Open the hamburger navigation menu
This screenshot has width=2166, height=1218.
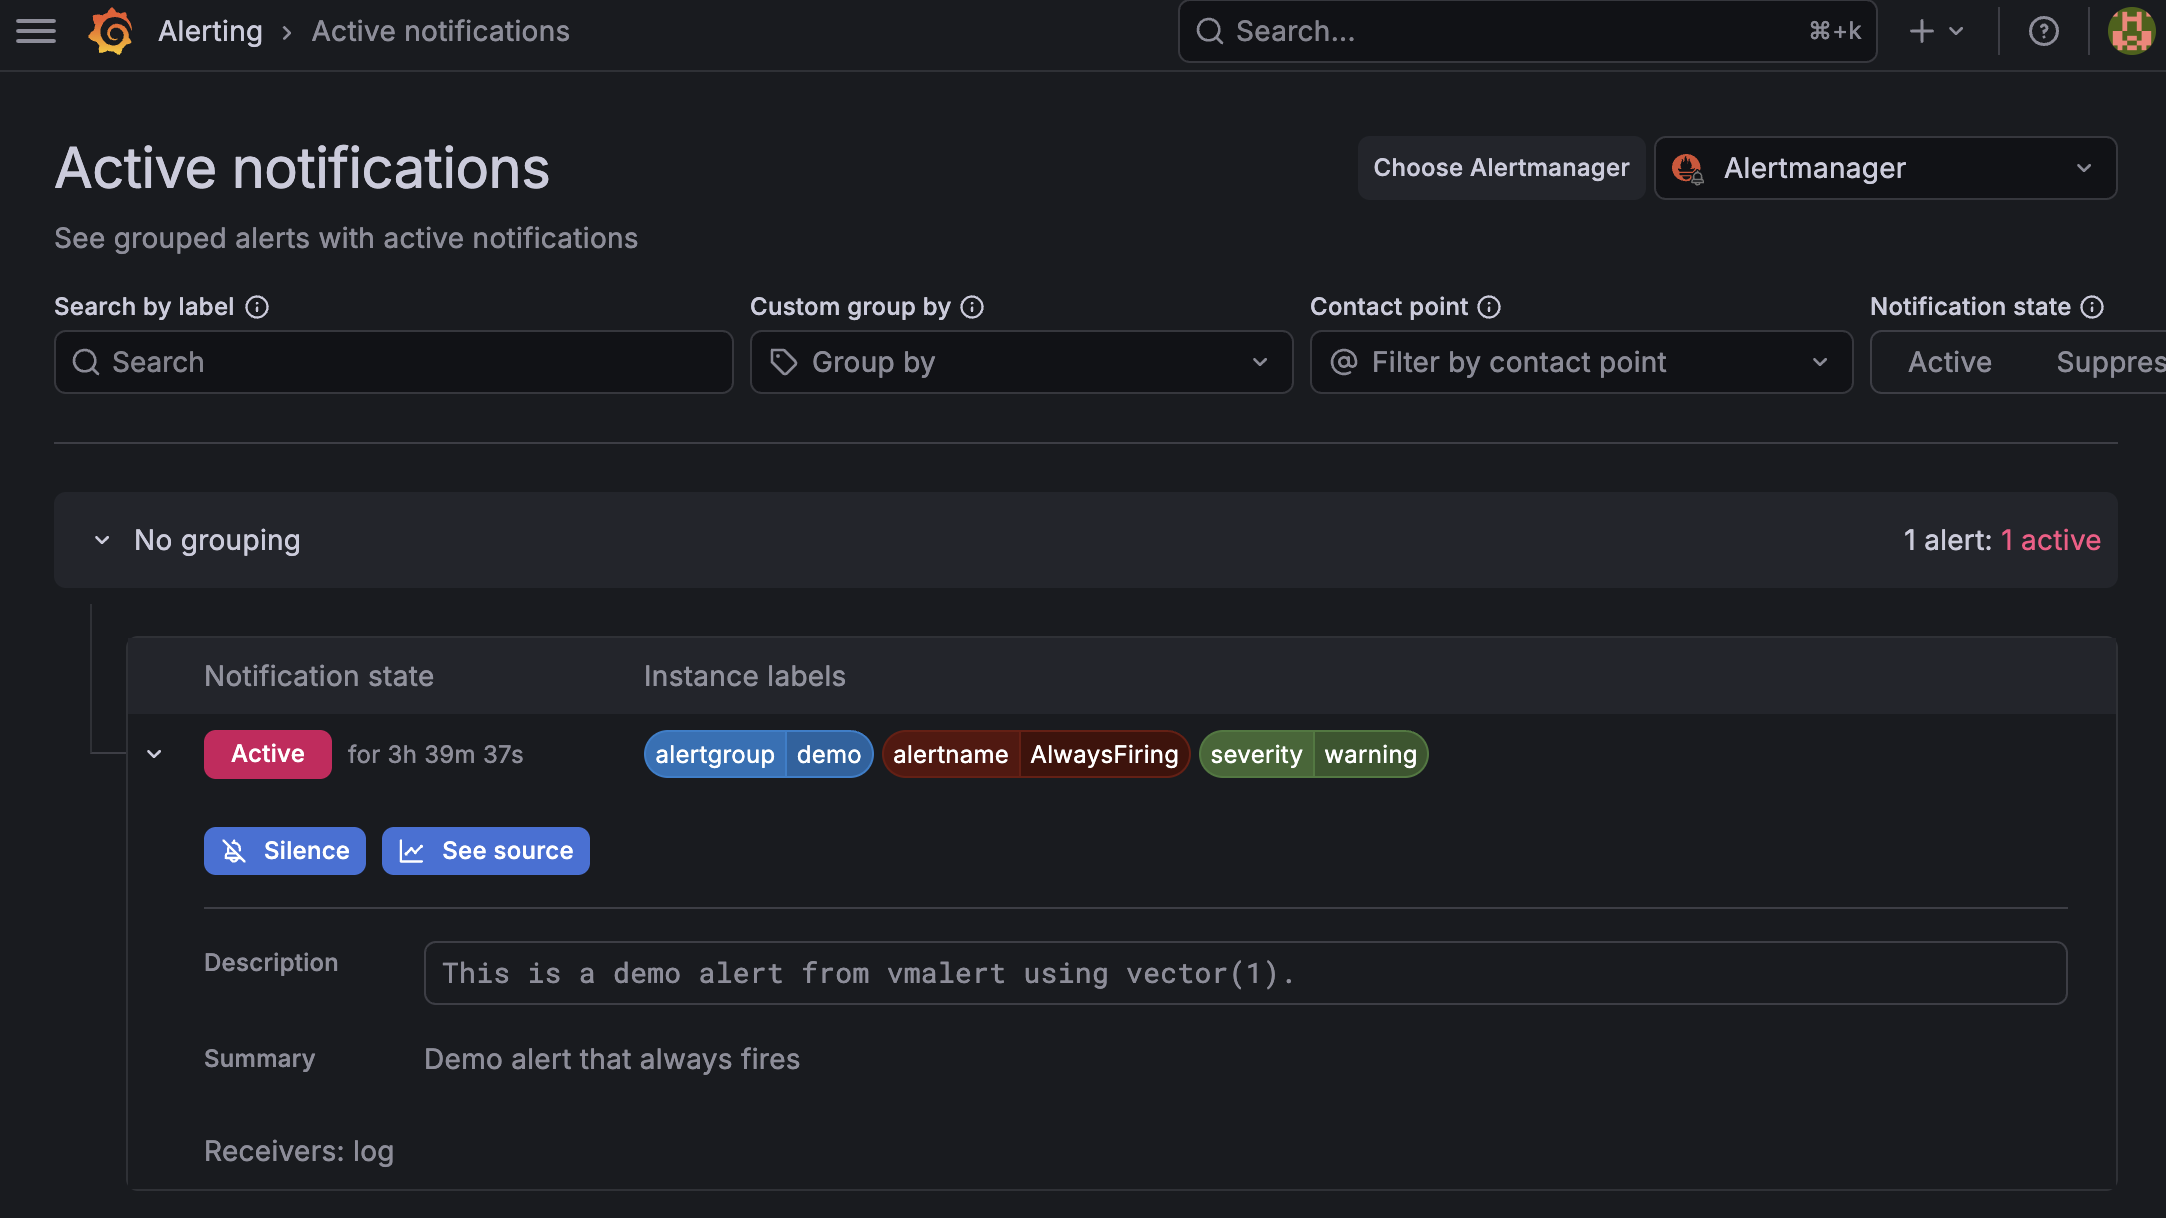tap(36, 31)
